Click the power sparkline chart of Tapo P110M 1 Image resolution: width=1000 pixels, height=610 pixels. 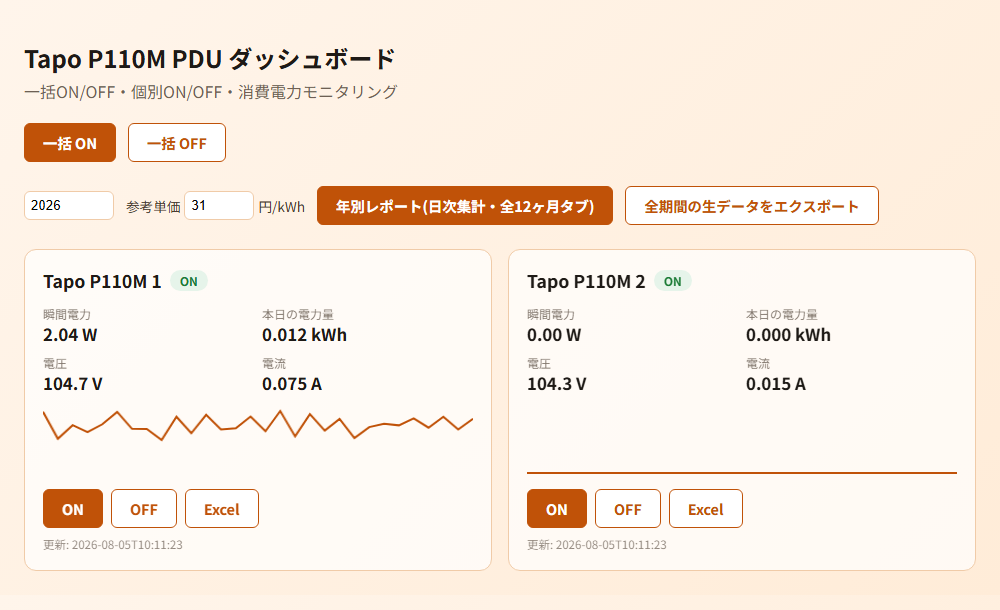[x=258, y=425]
